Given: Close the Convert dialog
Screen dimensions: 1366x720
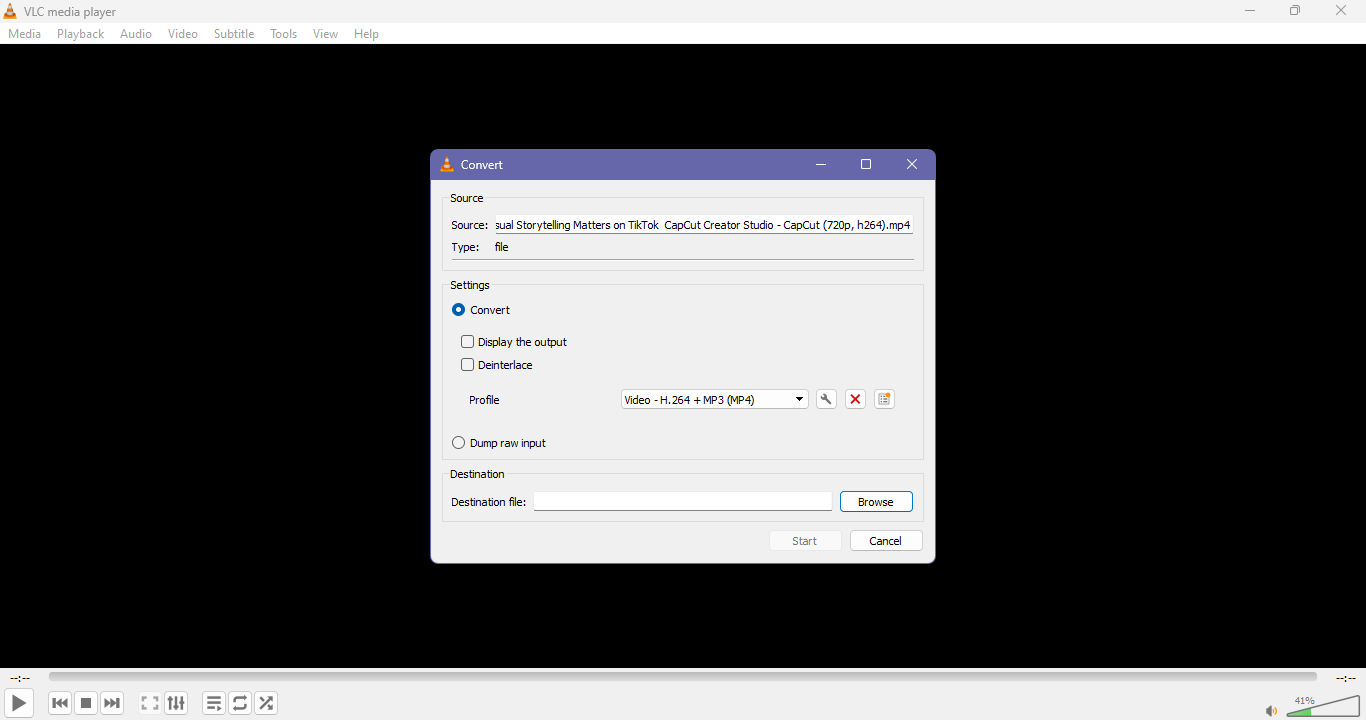Looking at the screenshot, I should pyautogui.click(x=912, y=165).
